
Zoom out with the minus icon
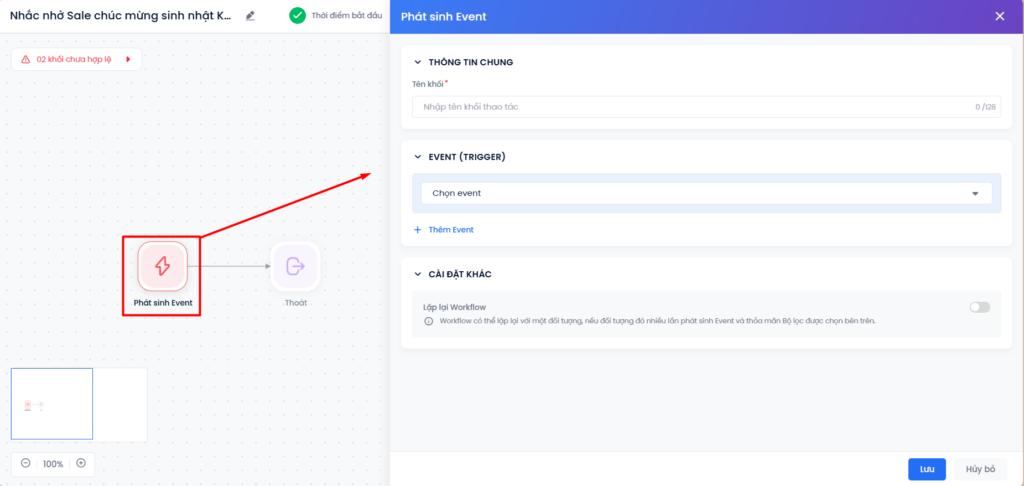click(25, 463)
